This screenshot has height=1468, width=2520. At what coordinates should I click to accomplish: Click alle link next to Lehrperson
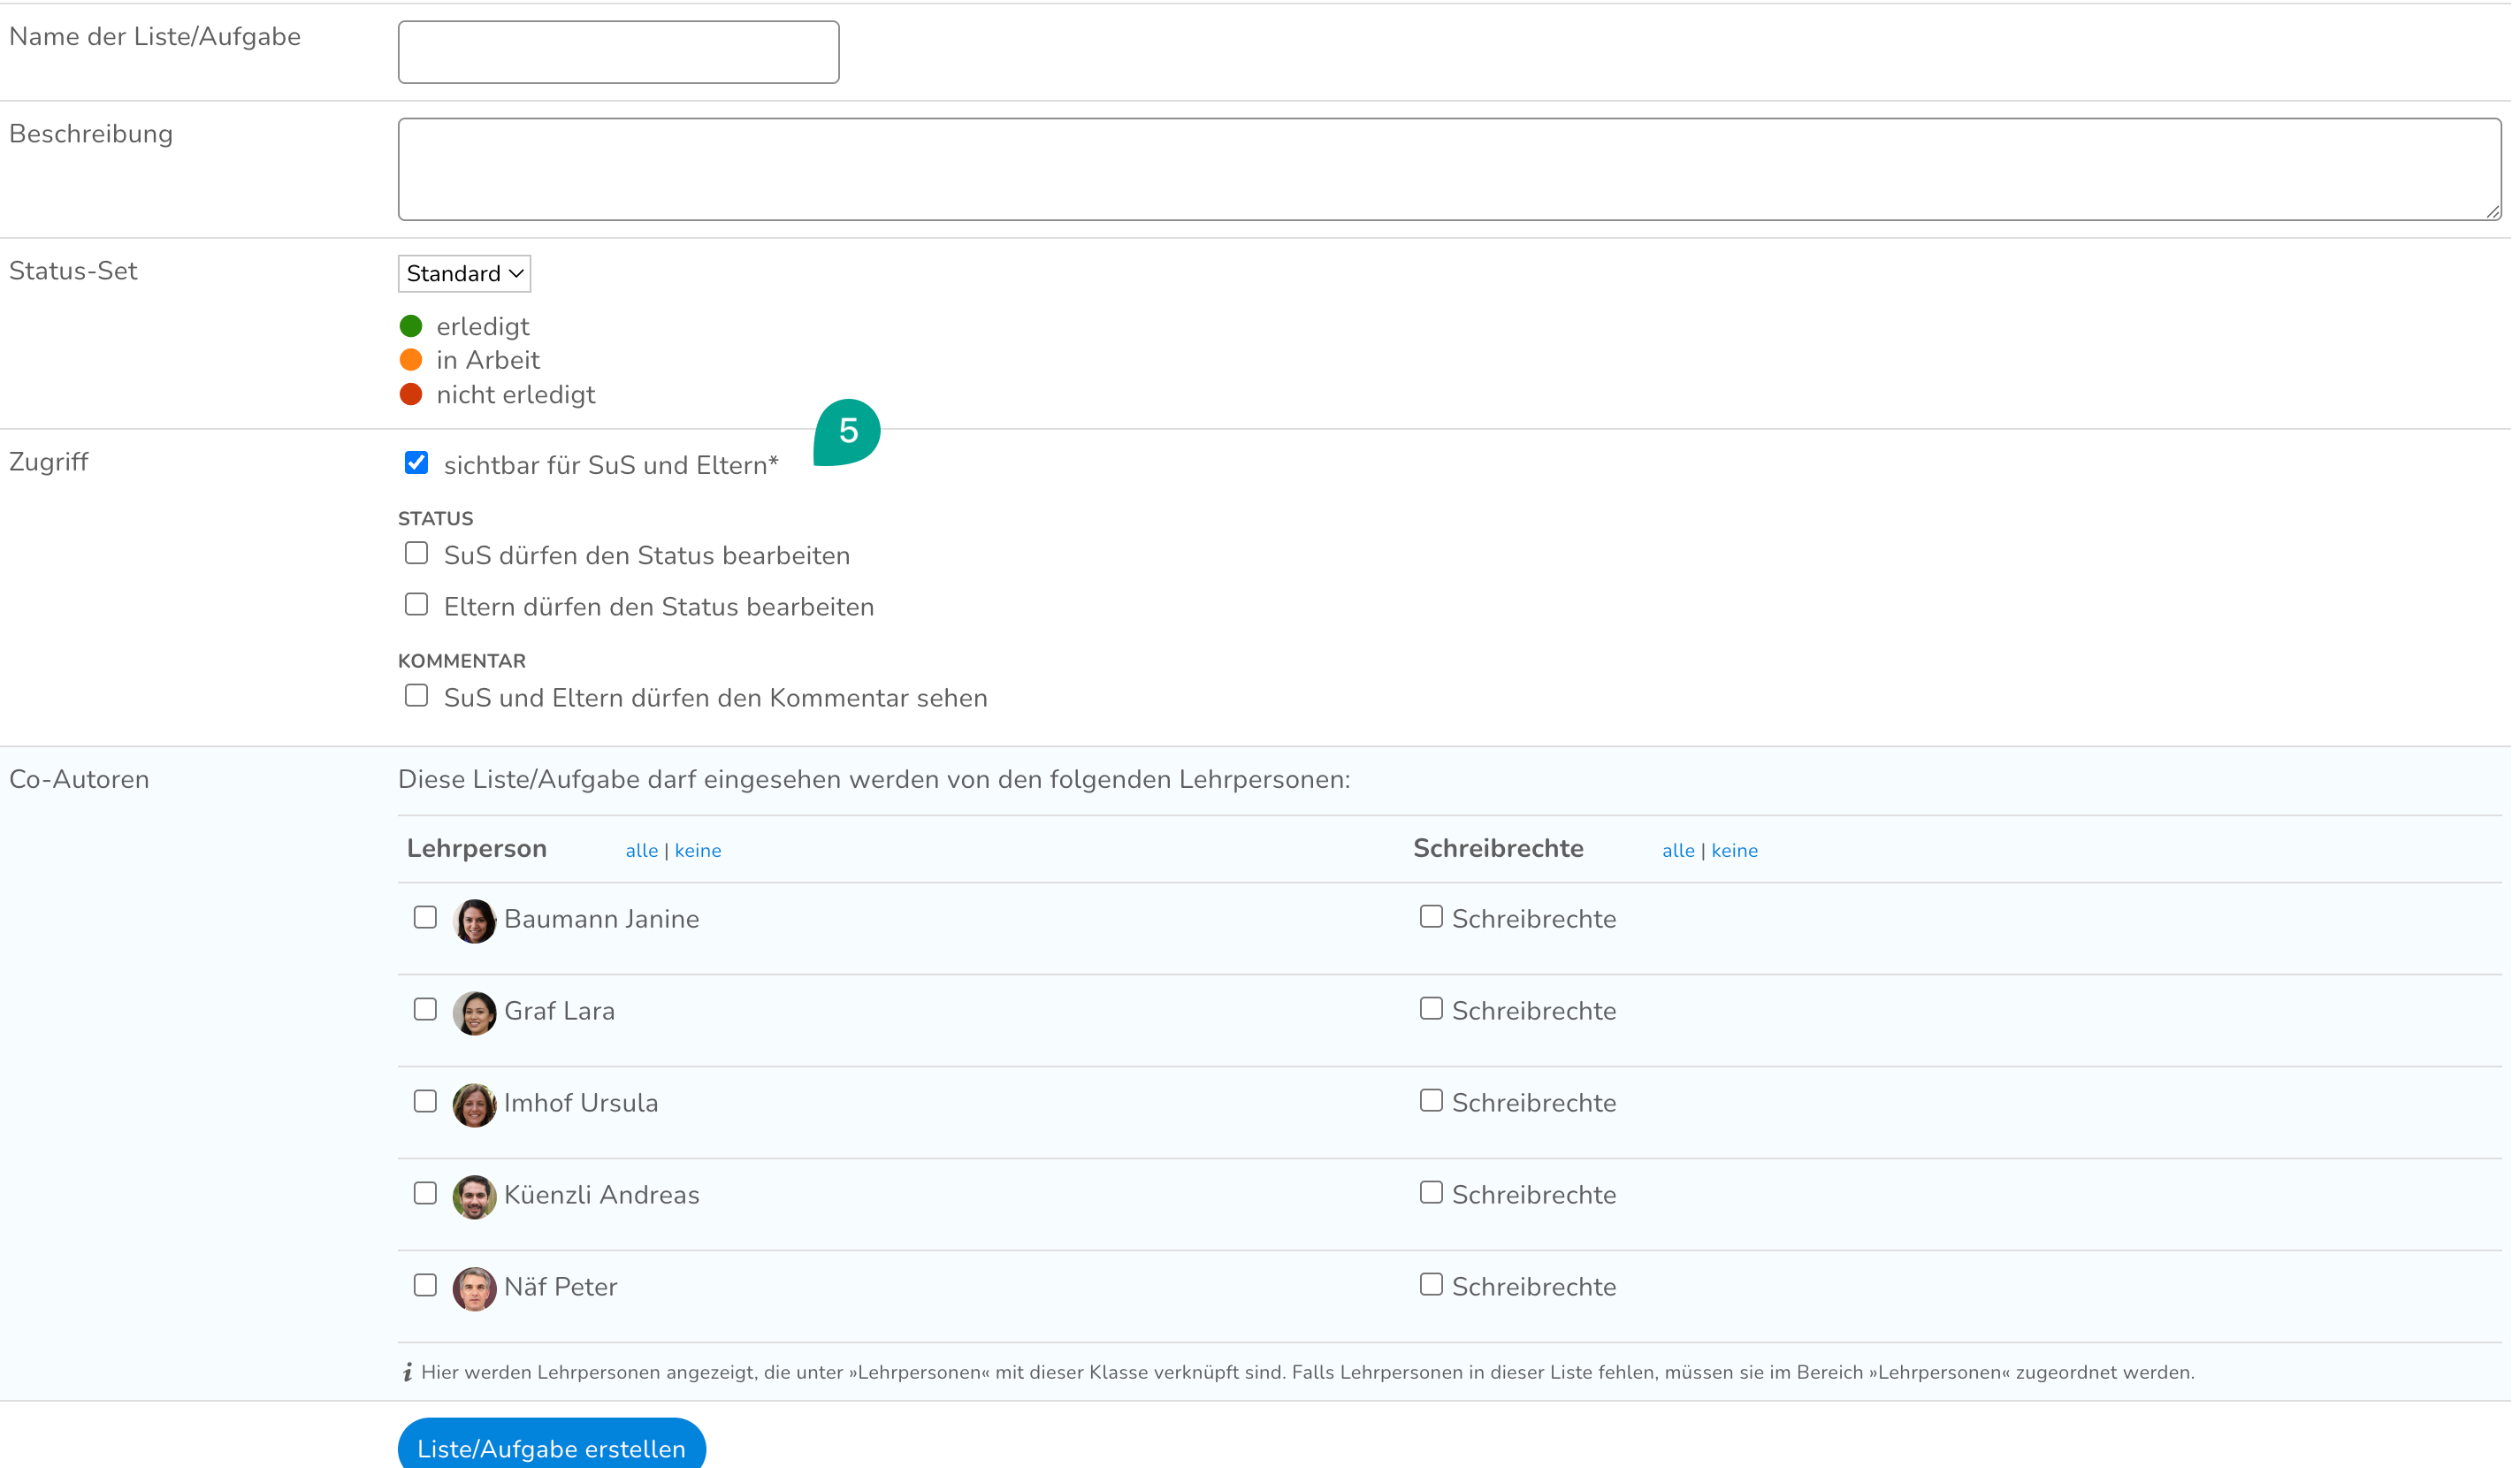click(642, 851)
